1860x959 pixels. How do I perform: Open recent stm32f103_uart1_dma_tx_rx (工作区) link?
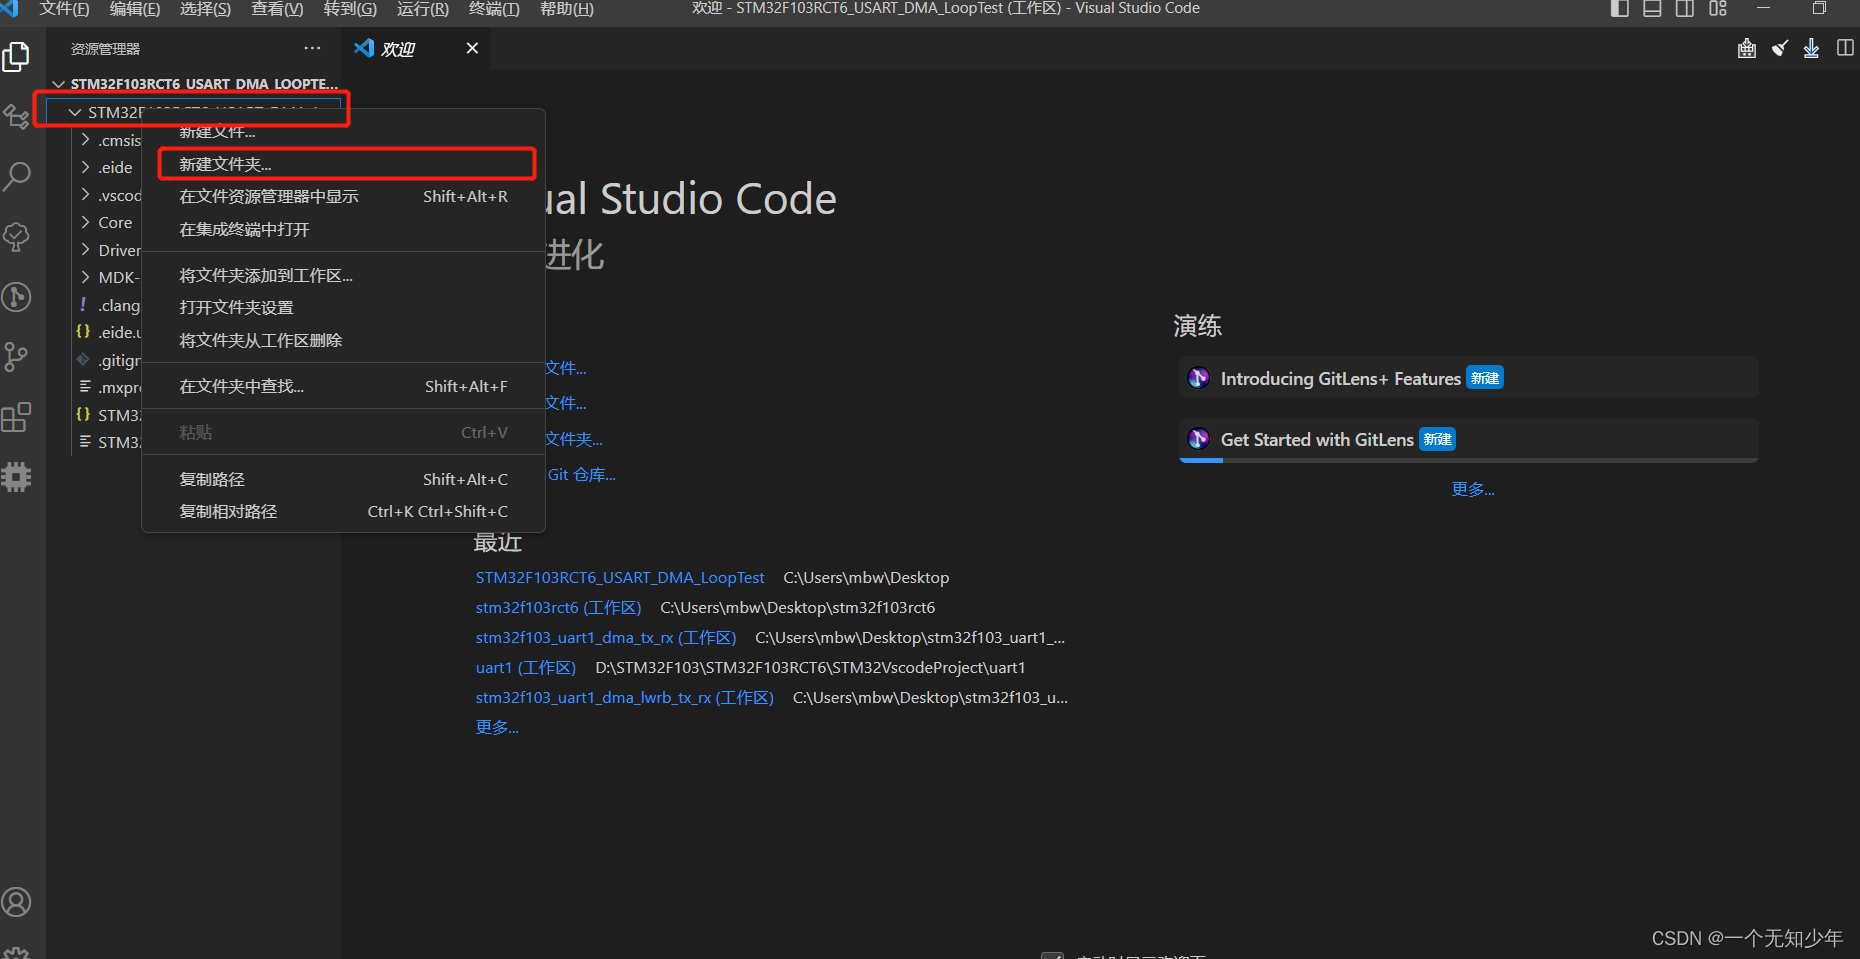[606, 637]
